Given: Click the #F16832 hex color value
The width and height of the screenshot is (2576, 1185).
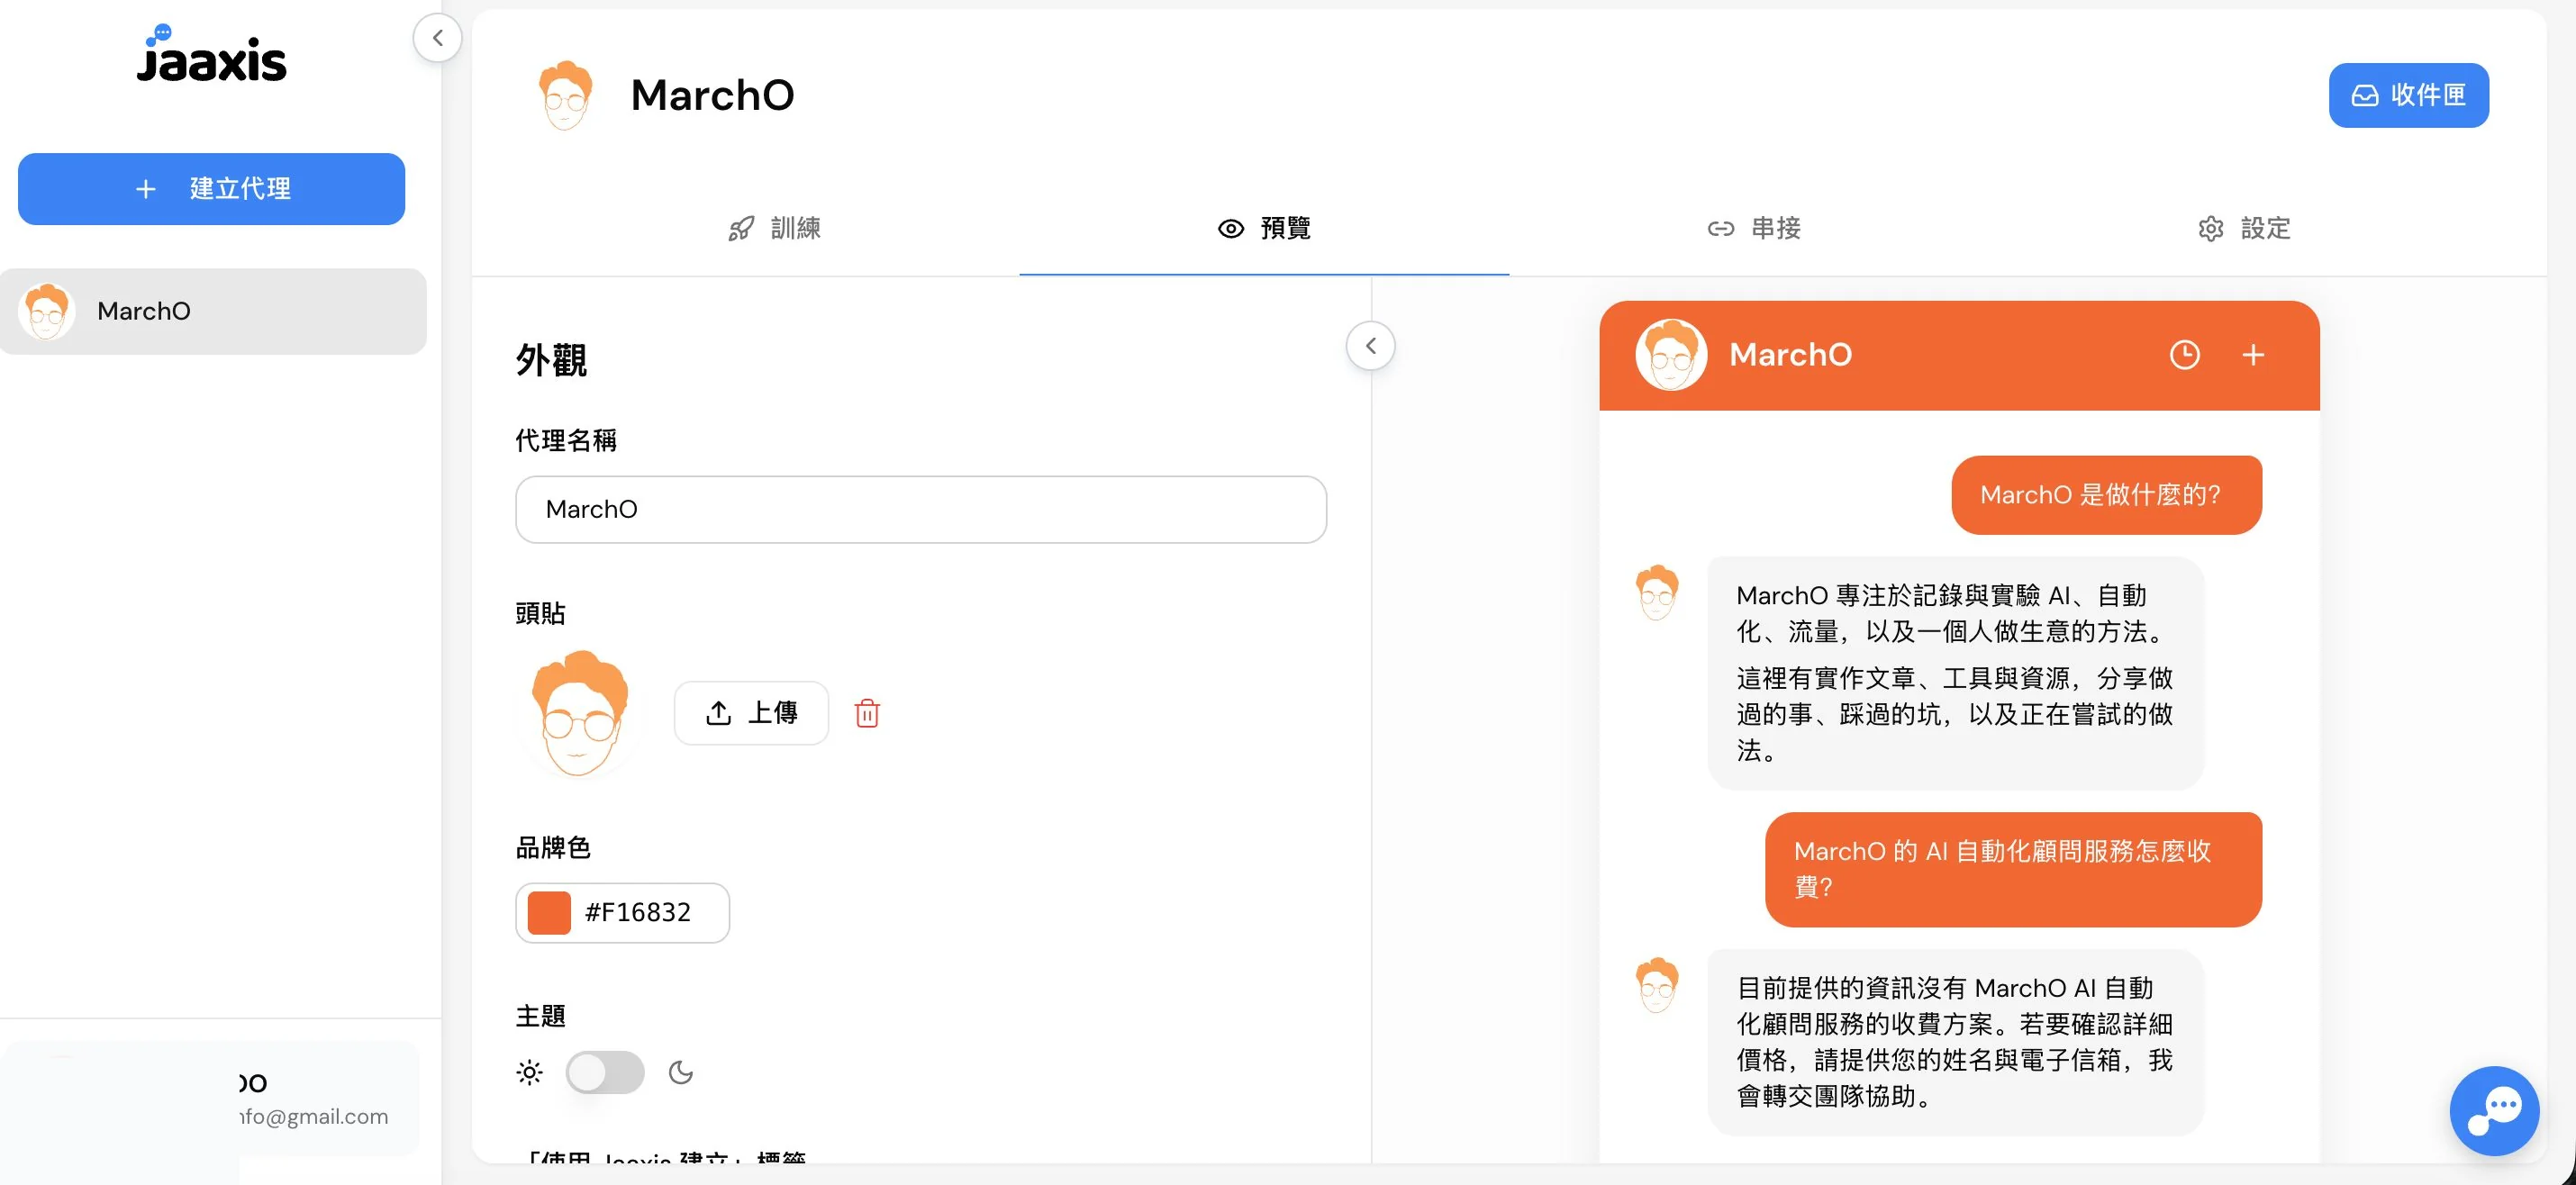Looking at the screenshot, I should pos(638,912).
